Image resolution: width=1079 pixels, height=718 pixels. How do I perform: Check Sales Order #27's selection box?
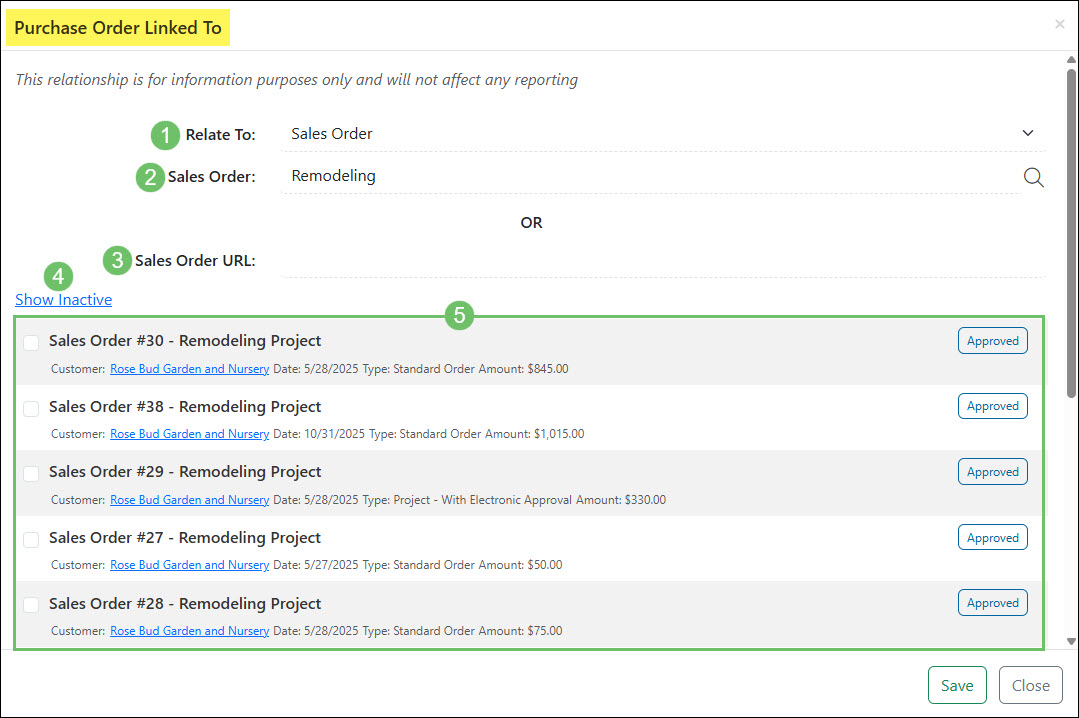(30, 539)
